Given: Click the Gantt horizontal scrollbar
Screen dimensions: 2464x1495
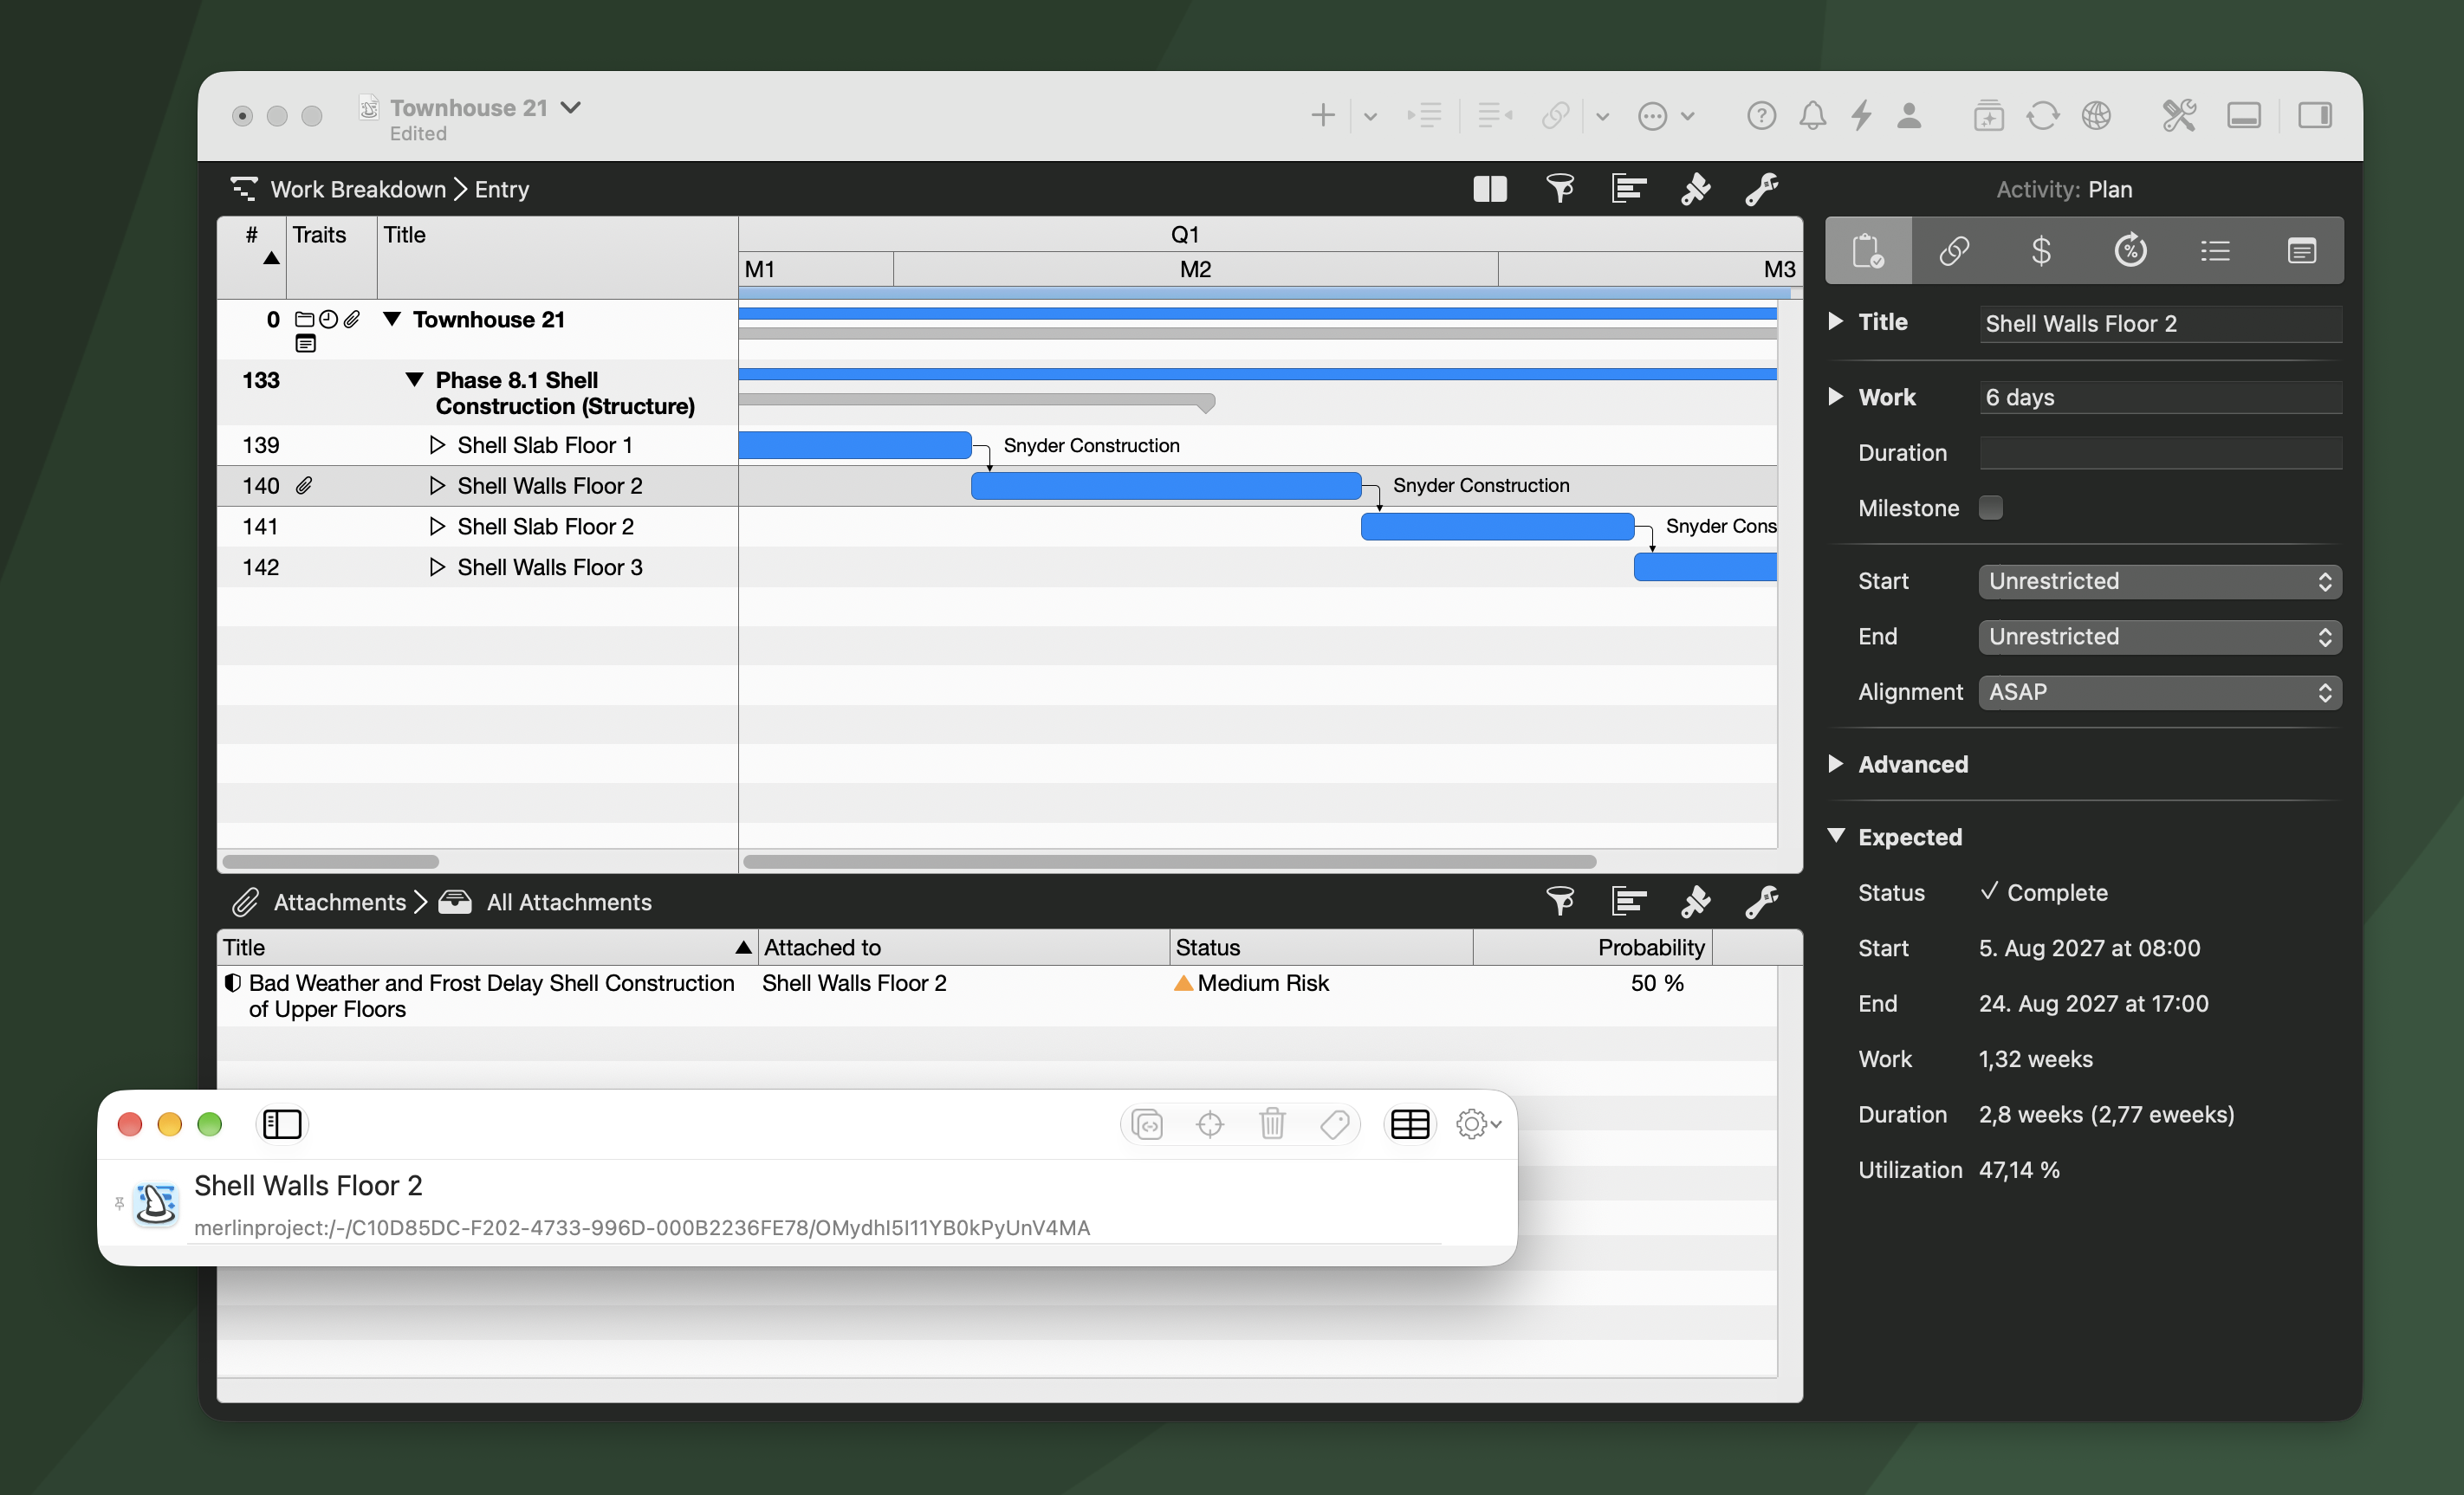Looking at the screenshot, I should 1169,861.
